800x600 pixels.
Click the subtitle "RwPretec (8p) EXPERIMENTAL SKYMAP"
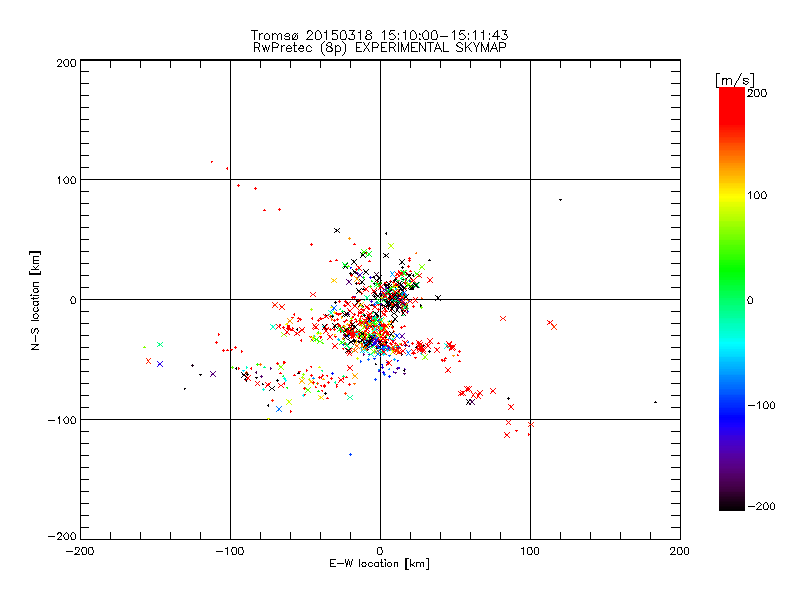[380, 47]
